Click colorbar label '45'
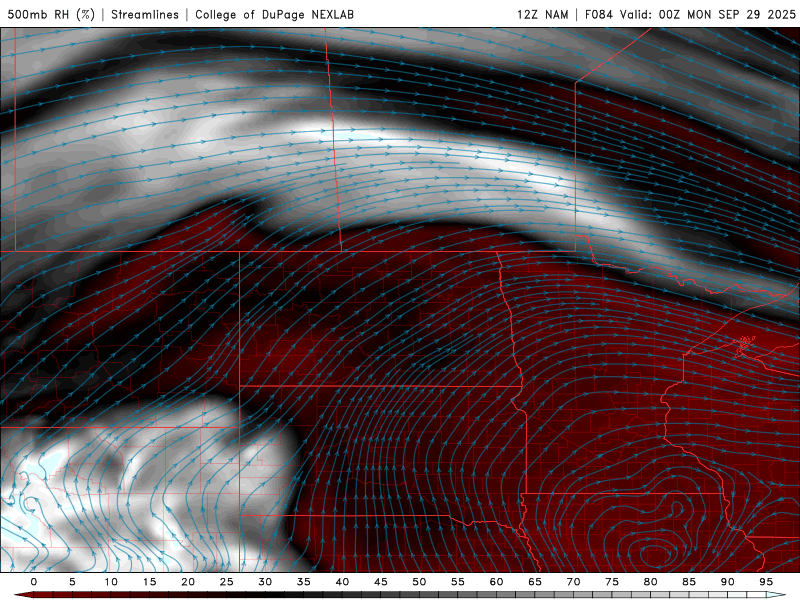 [x=381, y=582]
